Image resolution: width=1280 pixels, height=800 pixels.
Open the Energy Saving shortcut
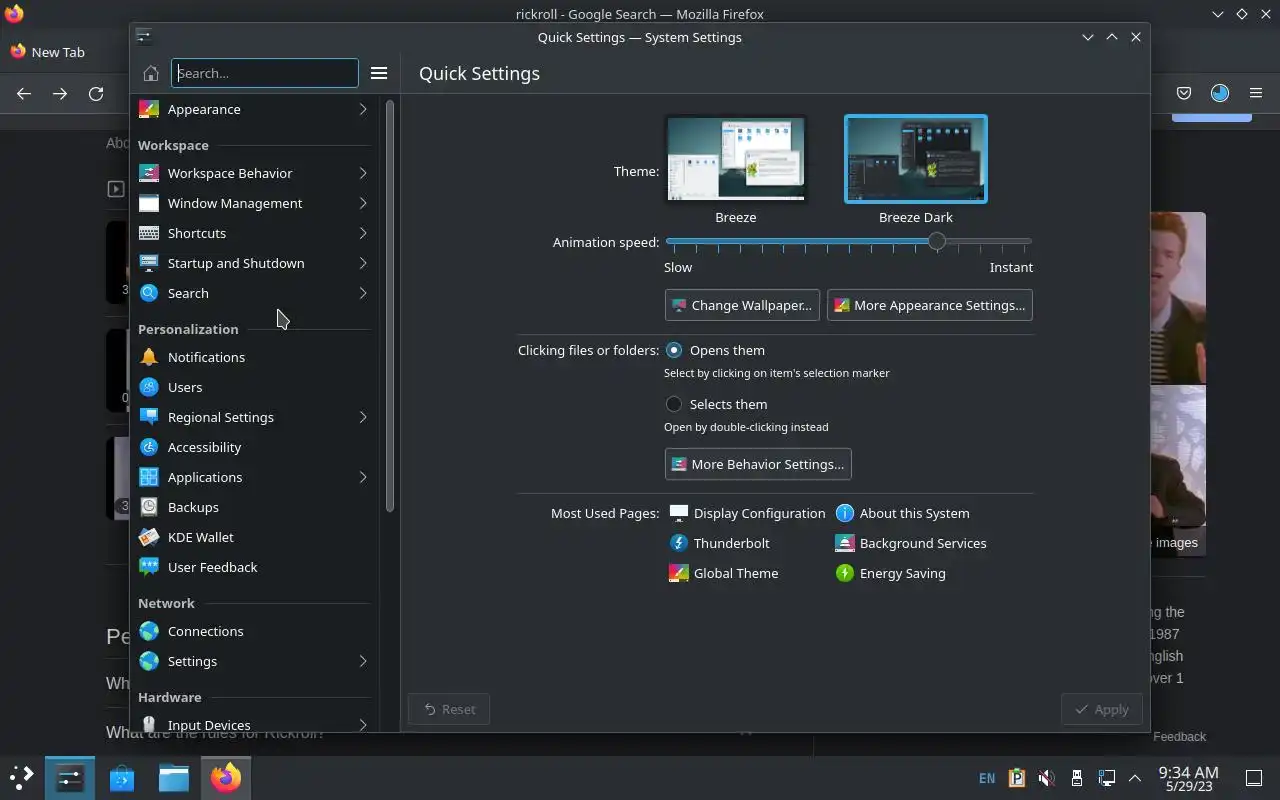click(x=890, y=573)
